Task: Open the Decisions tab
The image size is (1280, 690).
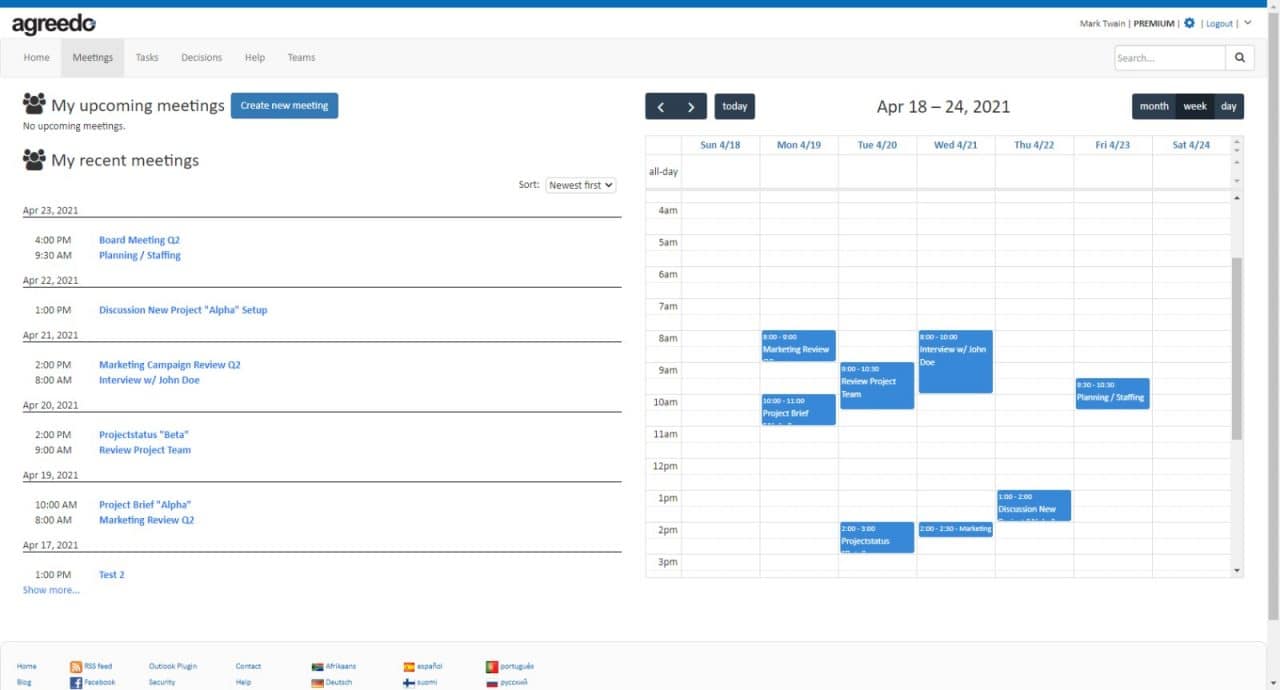Action: (x=201, y=57)
